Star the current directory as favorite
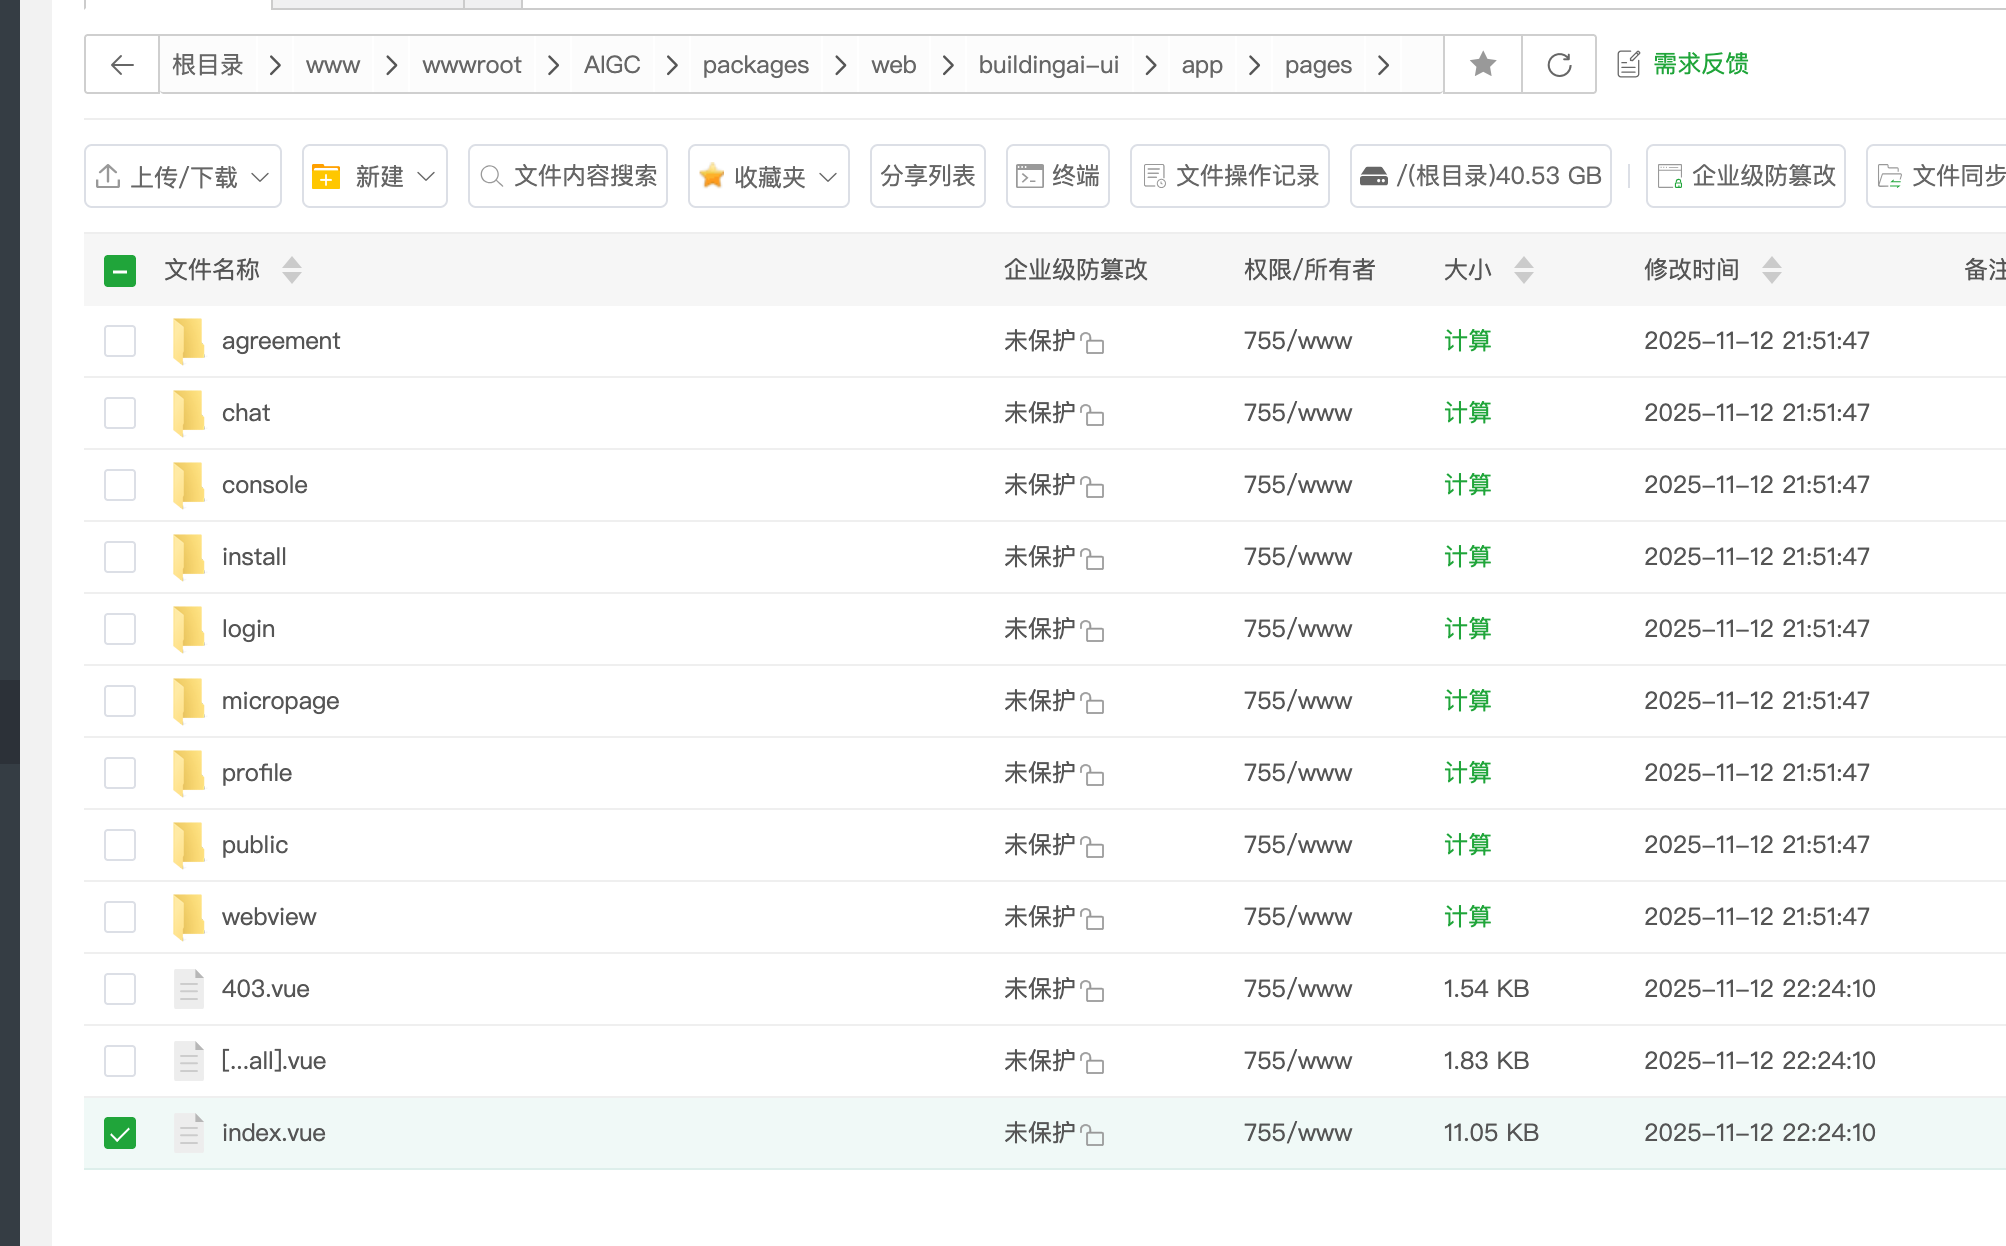The width and height of the screenshot is (2006, 1246). click(1483, 65)
